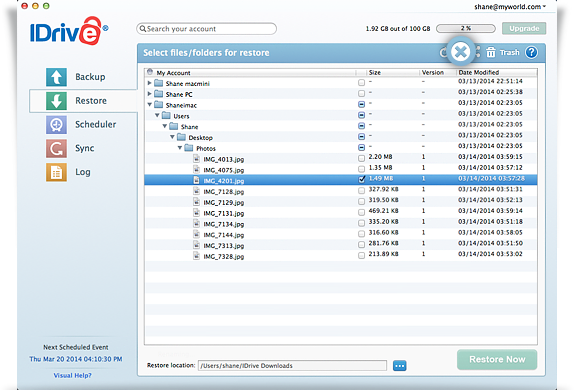Click the magnifier icon in search box
The height and width of the screenshot is (390, 574).
(x=142, y=29)
